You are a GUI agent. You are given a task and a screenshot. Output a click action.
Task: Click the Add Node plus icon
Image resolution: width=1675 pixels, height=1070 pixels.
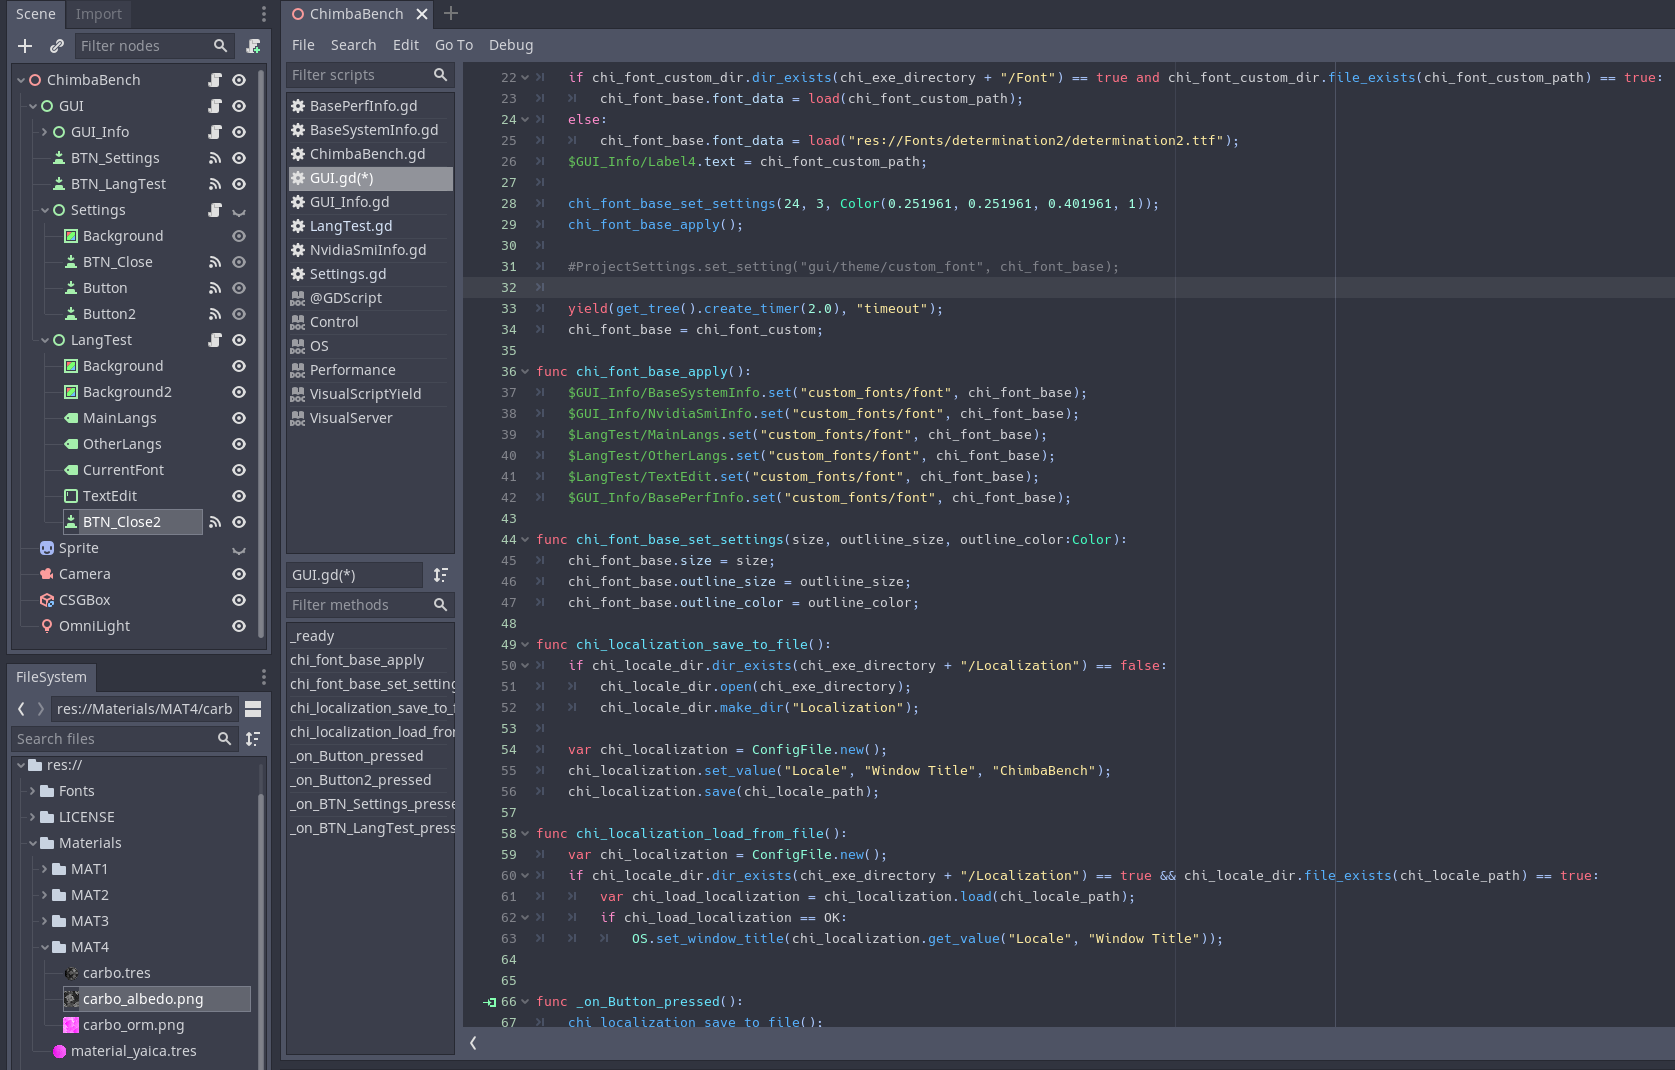(25, 46)
